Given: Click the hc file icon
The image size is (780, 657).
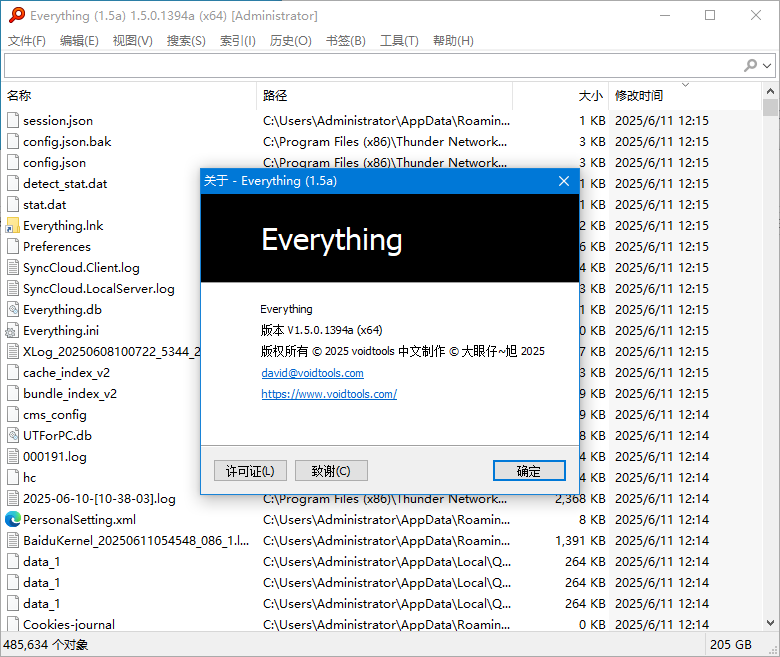Looking at the screenshot, I should [x=13, y=477].
